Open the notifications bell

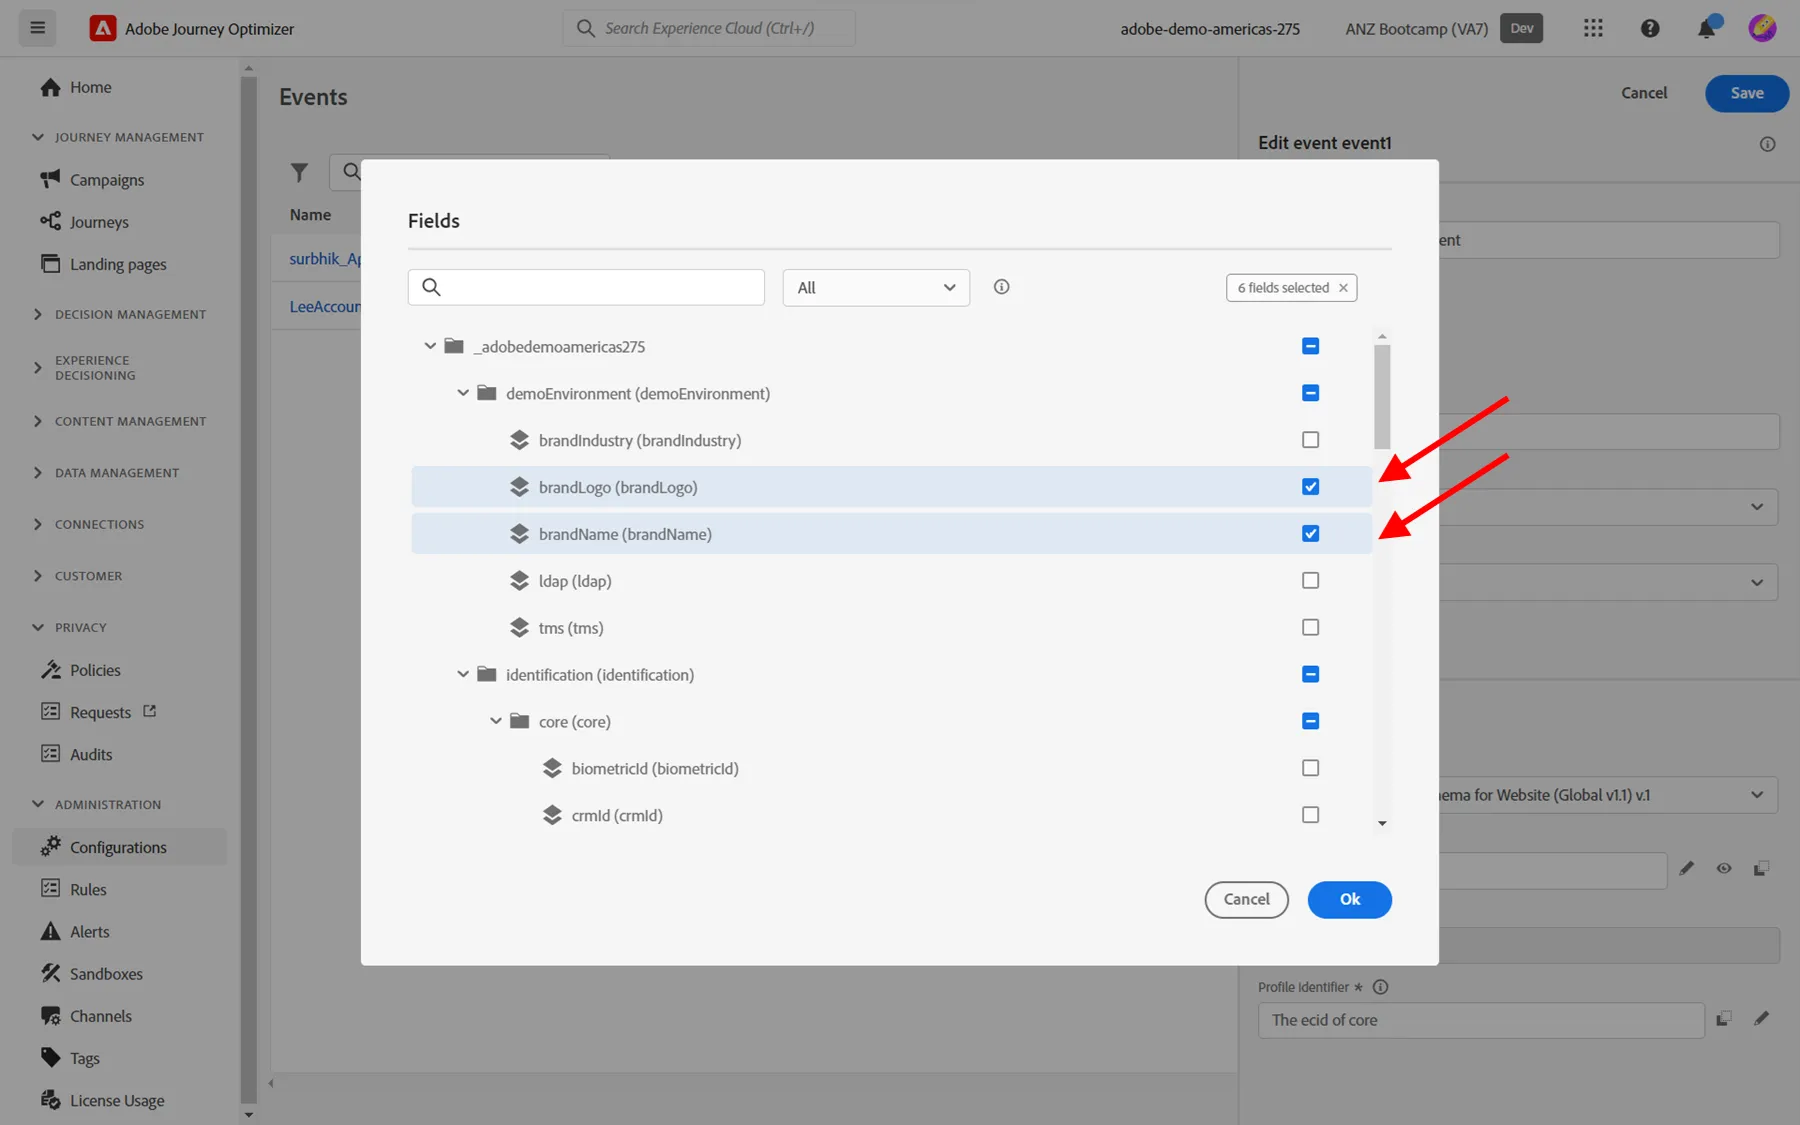click(x=1706, y=29)
